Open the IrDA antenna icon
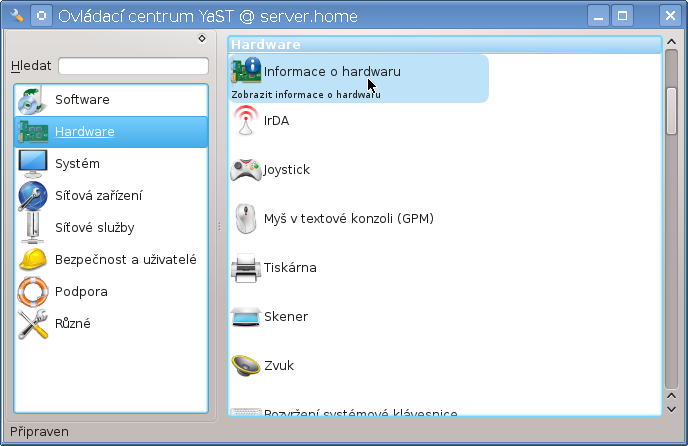This screenshot has width=688, height=446. 246,120
